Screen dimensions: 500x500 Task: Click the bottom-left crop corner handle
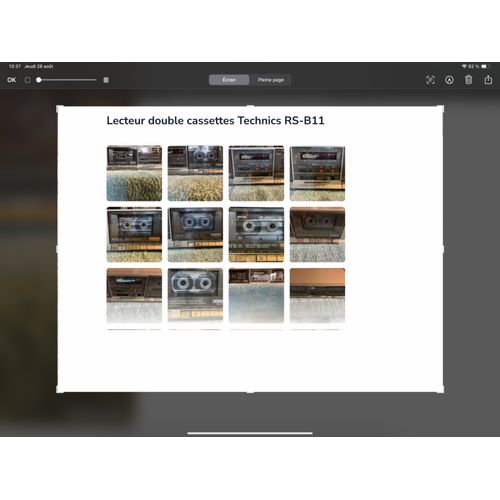tap(60, 389)
